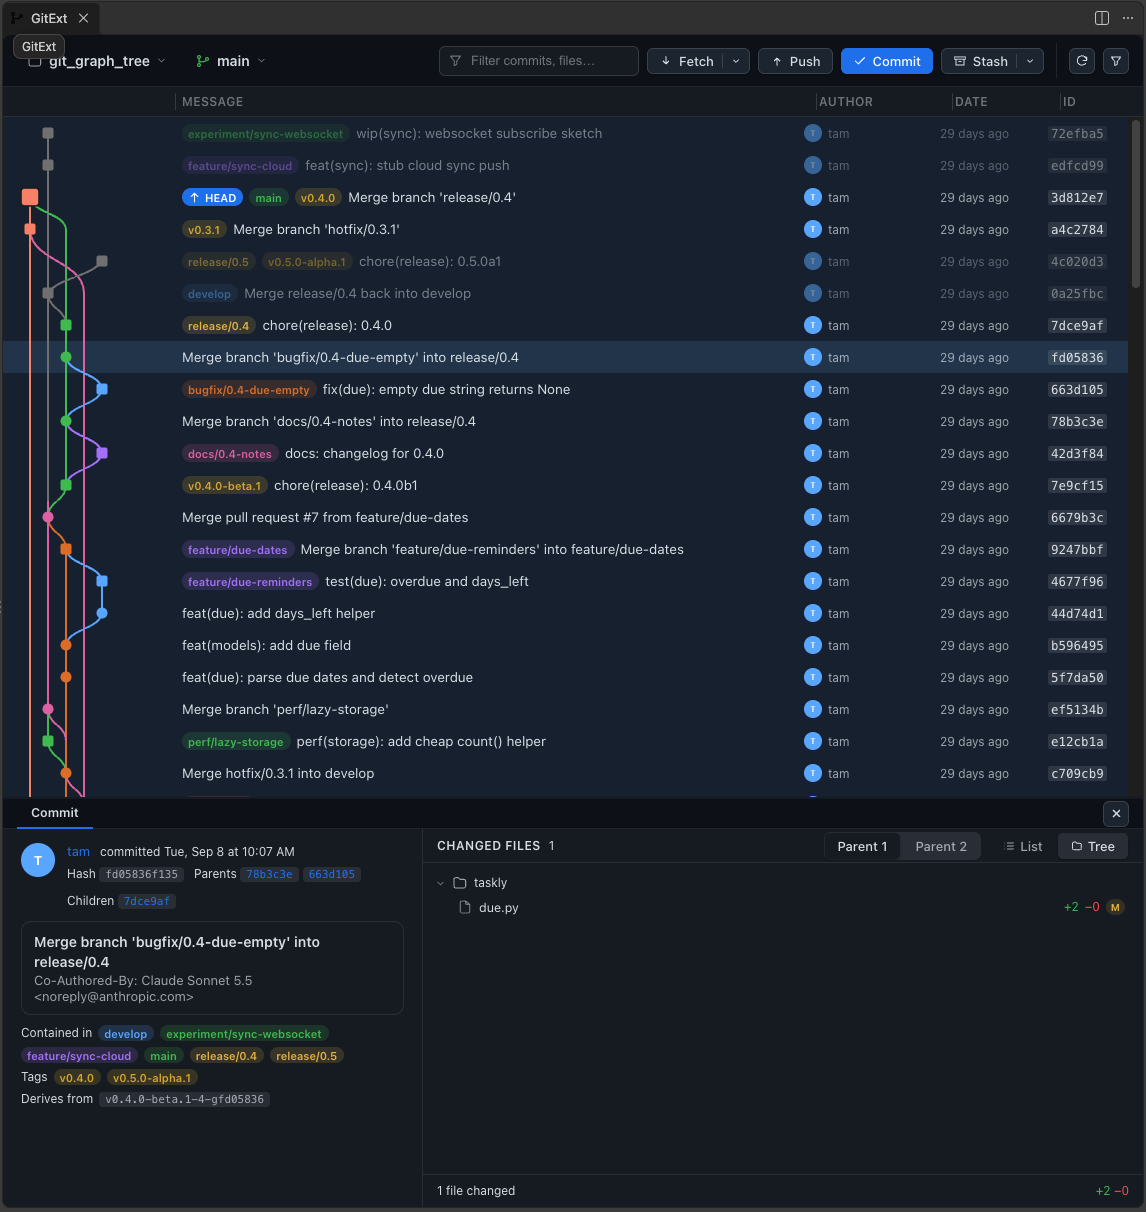Click commit ID 3d812e7
1146x1212 pixels.
coord(1077,197)
